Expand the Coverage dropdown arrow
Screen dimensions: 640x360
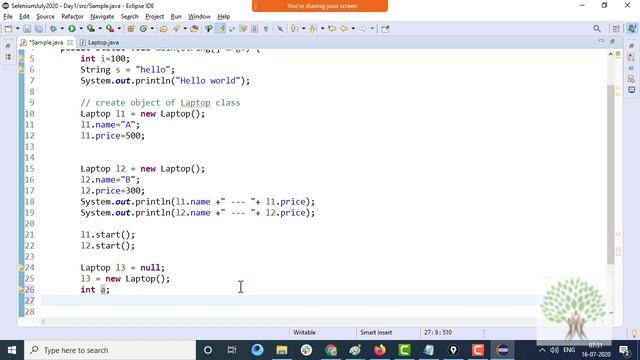(x=100, y=29)
